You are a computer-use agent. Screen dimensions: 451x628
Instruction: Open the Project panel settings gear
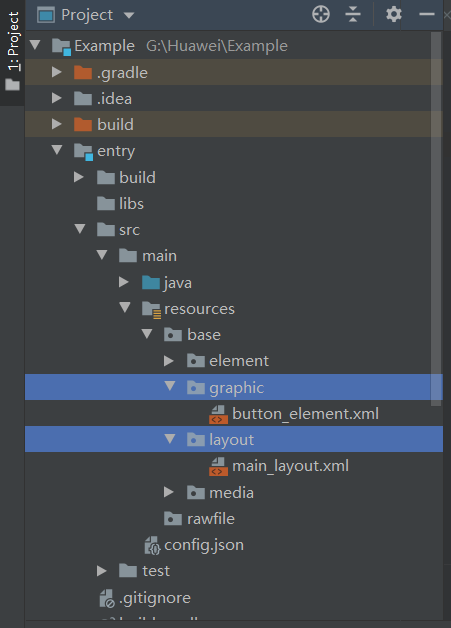pos(394,14)
